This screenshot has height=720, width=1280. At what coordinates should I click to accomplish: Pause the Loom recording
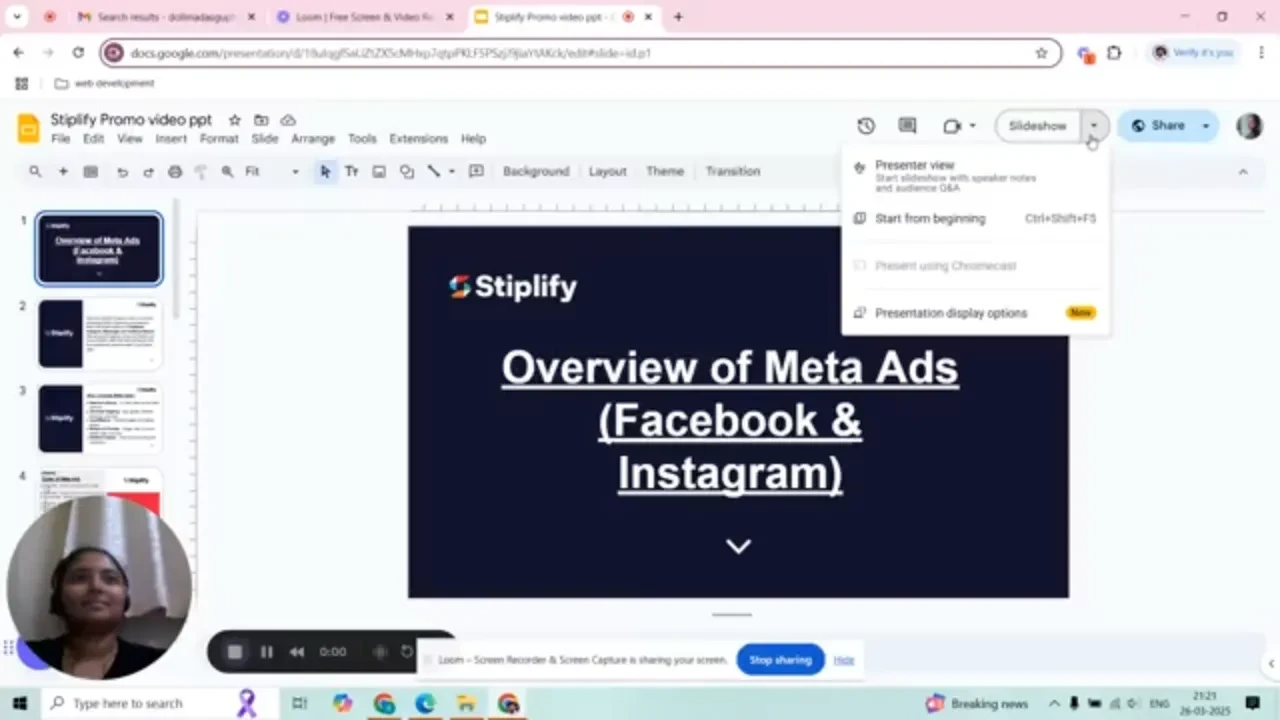click(x=267, y=652)
